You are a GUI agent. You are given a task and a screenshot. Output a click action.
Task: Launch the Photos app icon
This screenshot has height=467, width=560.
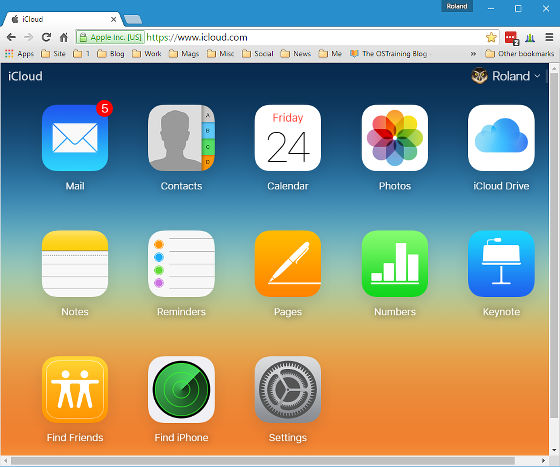395,138
